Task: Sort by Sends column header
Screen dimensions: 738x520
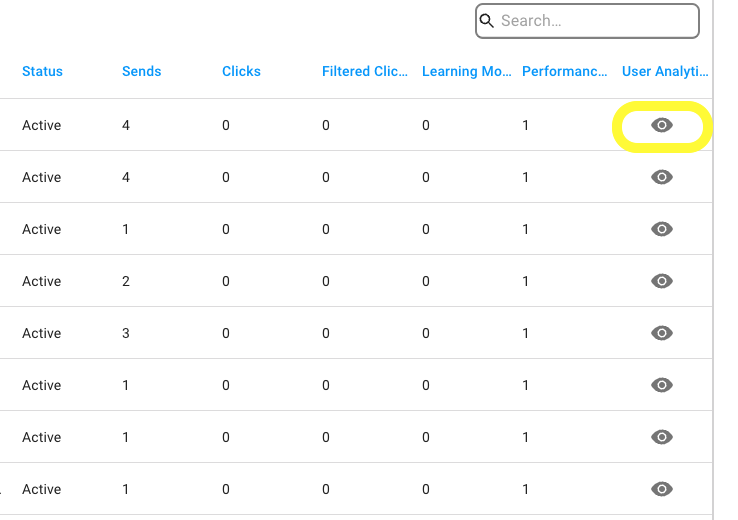Action: tap(142, 71)
